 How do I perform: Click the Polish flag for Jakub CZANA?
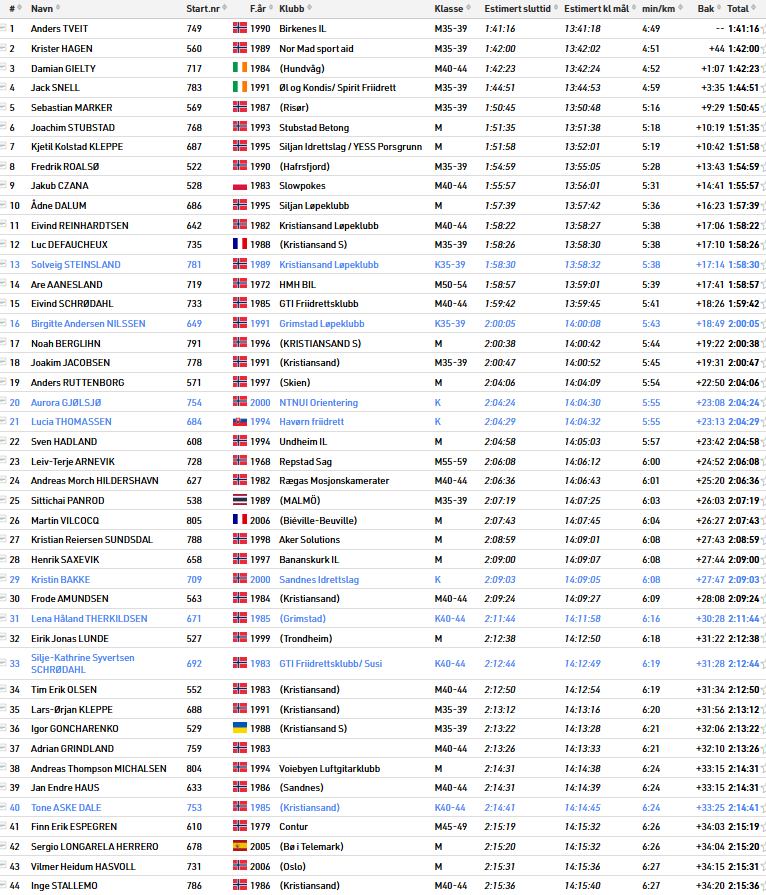240,186
